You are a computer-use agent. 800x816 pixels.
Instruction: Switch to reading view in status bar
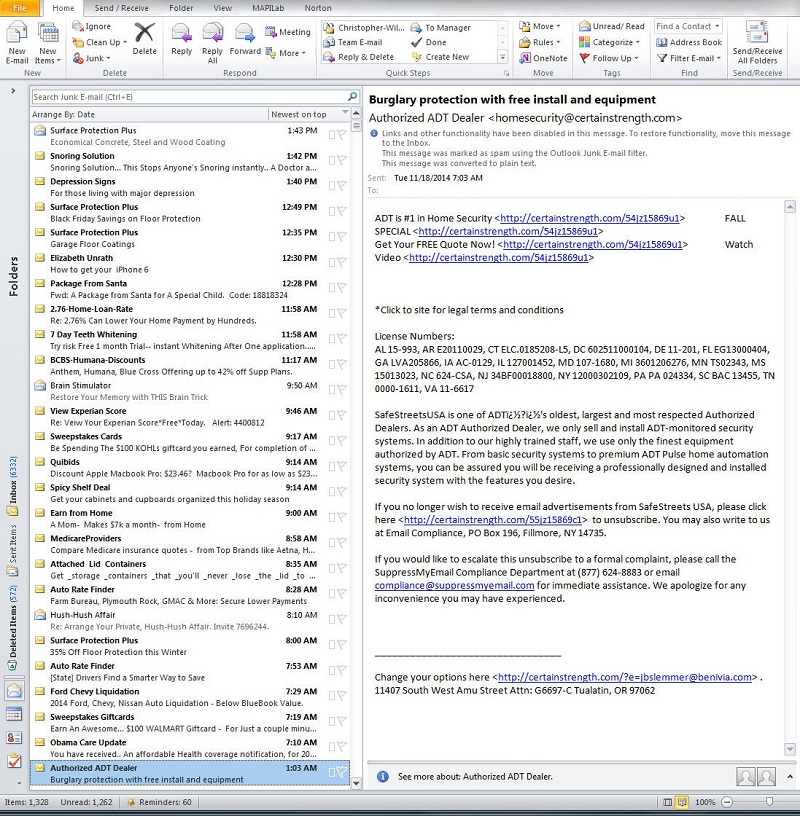coord(682,802)
